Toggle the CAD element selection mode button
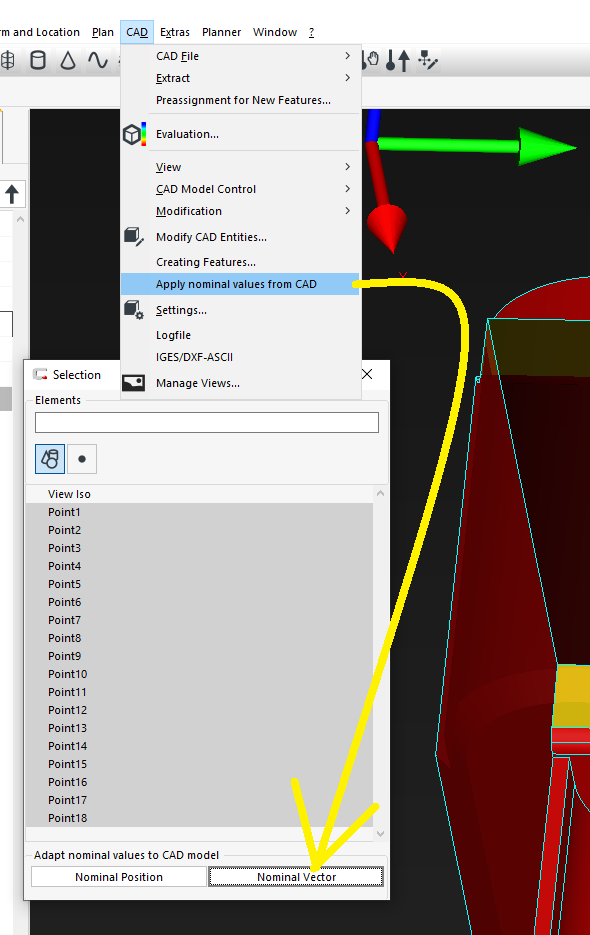This screenshot has width=590, height=935. click(x=50, y=459)
